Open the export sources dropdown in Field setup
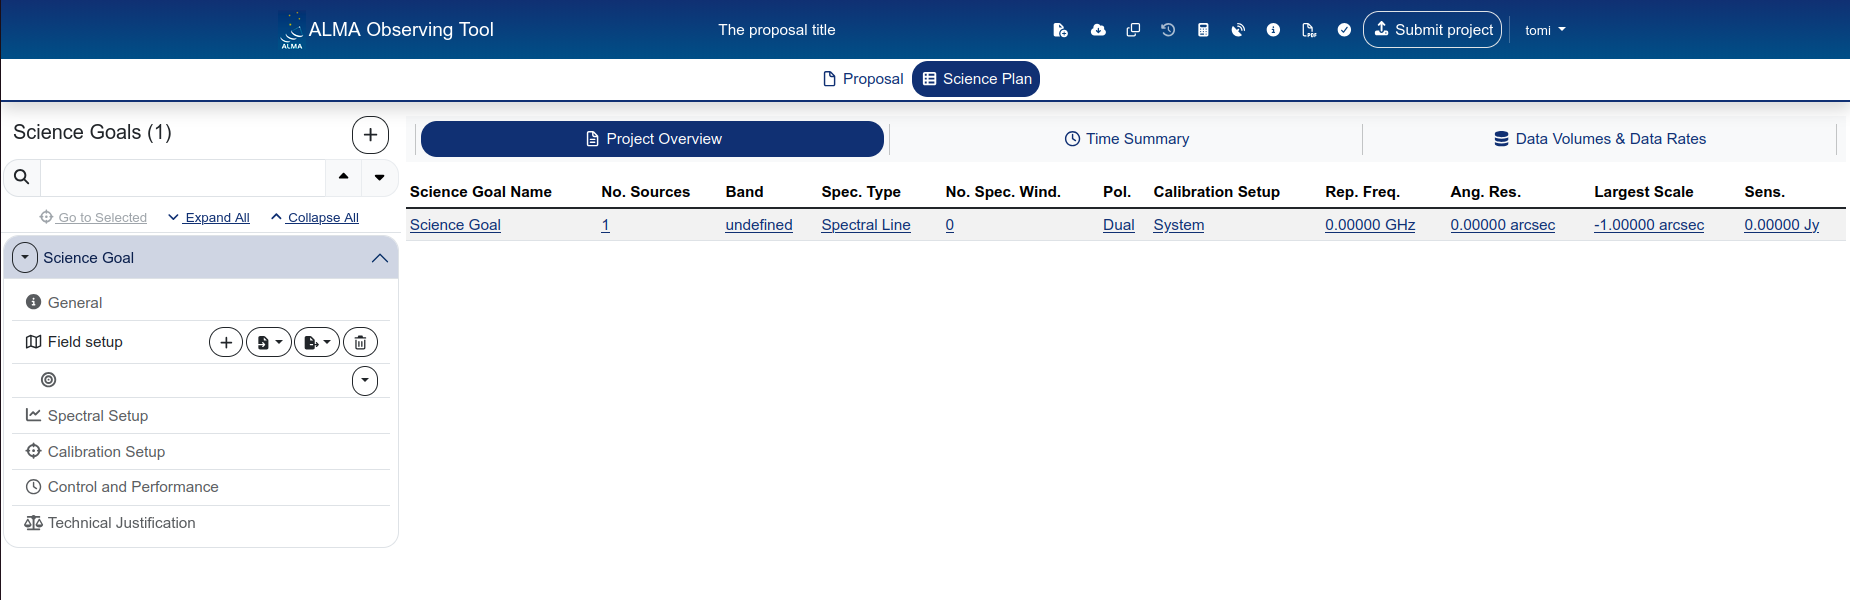The image size is (1850, 600). (x=317, y=343)
